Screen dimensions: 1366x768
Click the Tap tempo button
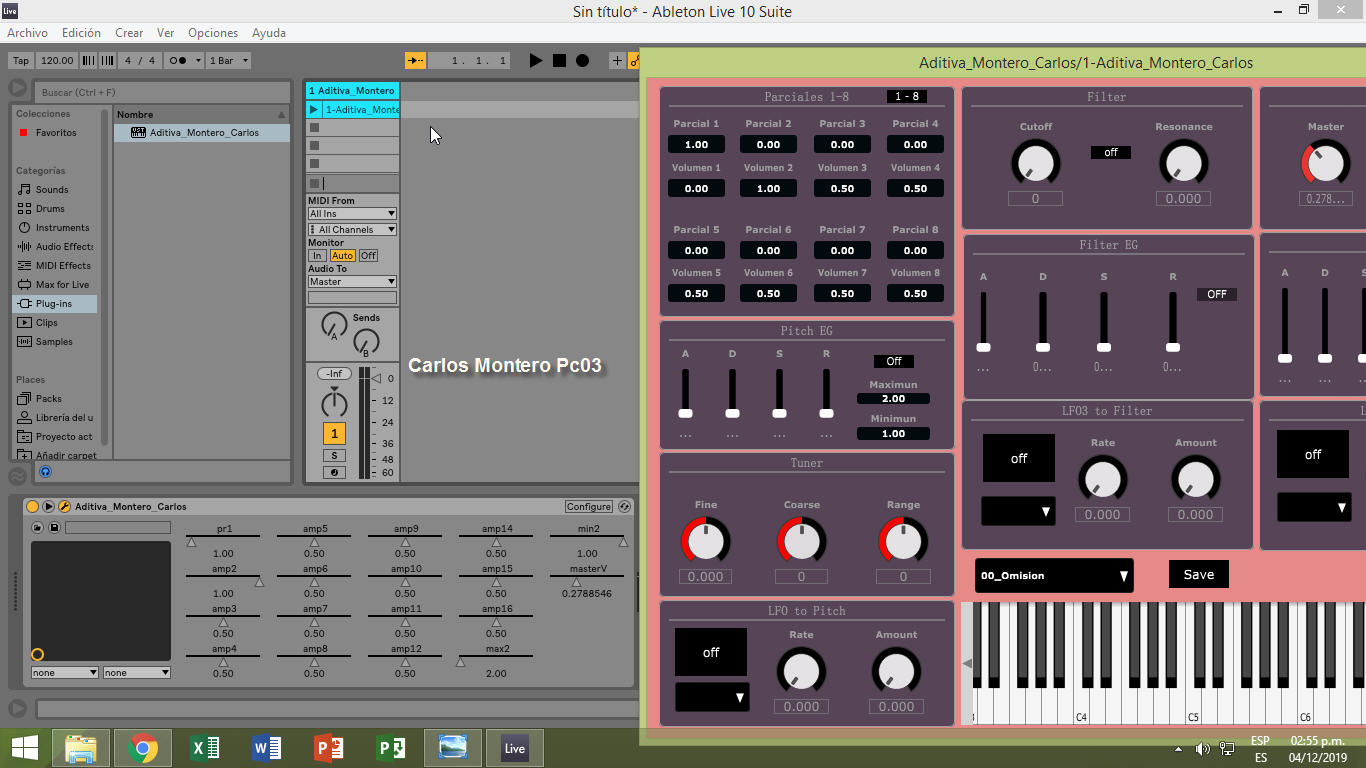click(x=20, y=61)
